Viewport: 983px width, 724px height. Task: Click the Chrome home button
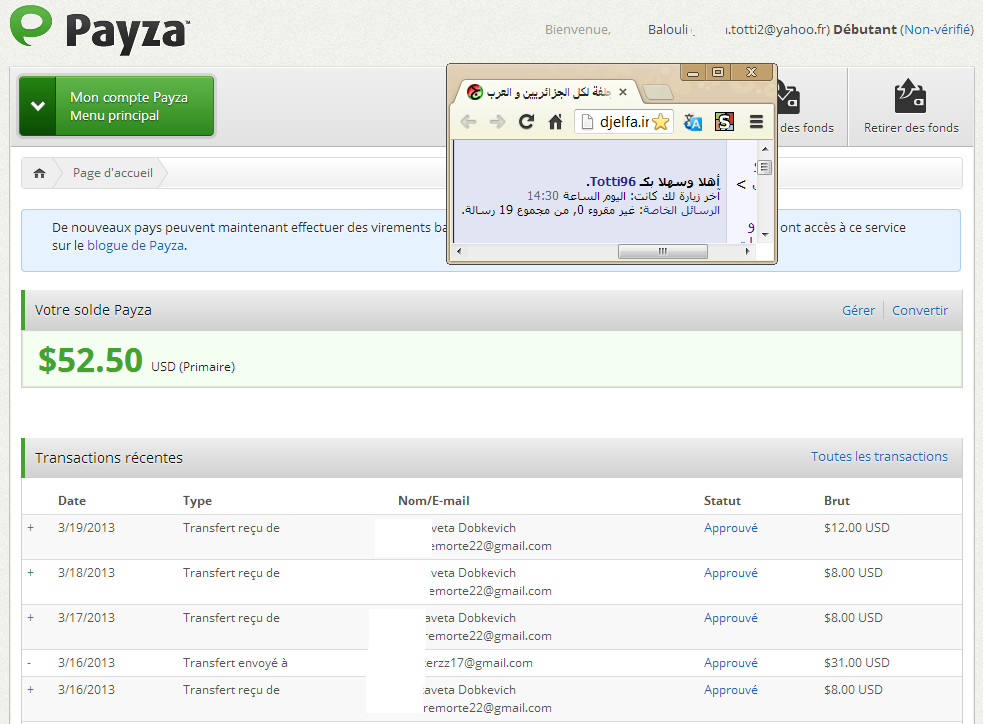[555, 122]
